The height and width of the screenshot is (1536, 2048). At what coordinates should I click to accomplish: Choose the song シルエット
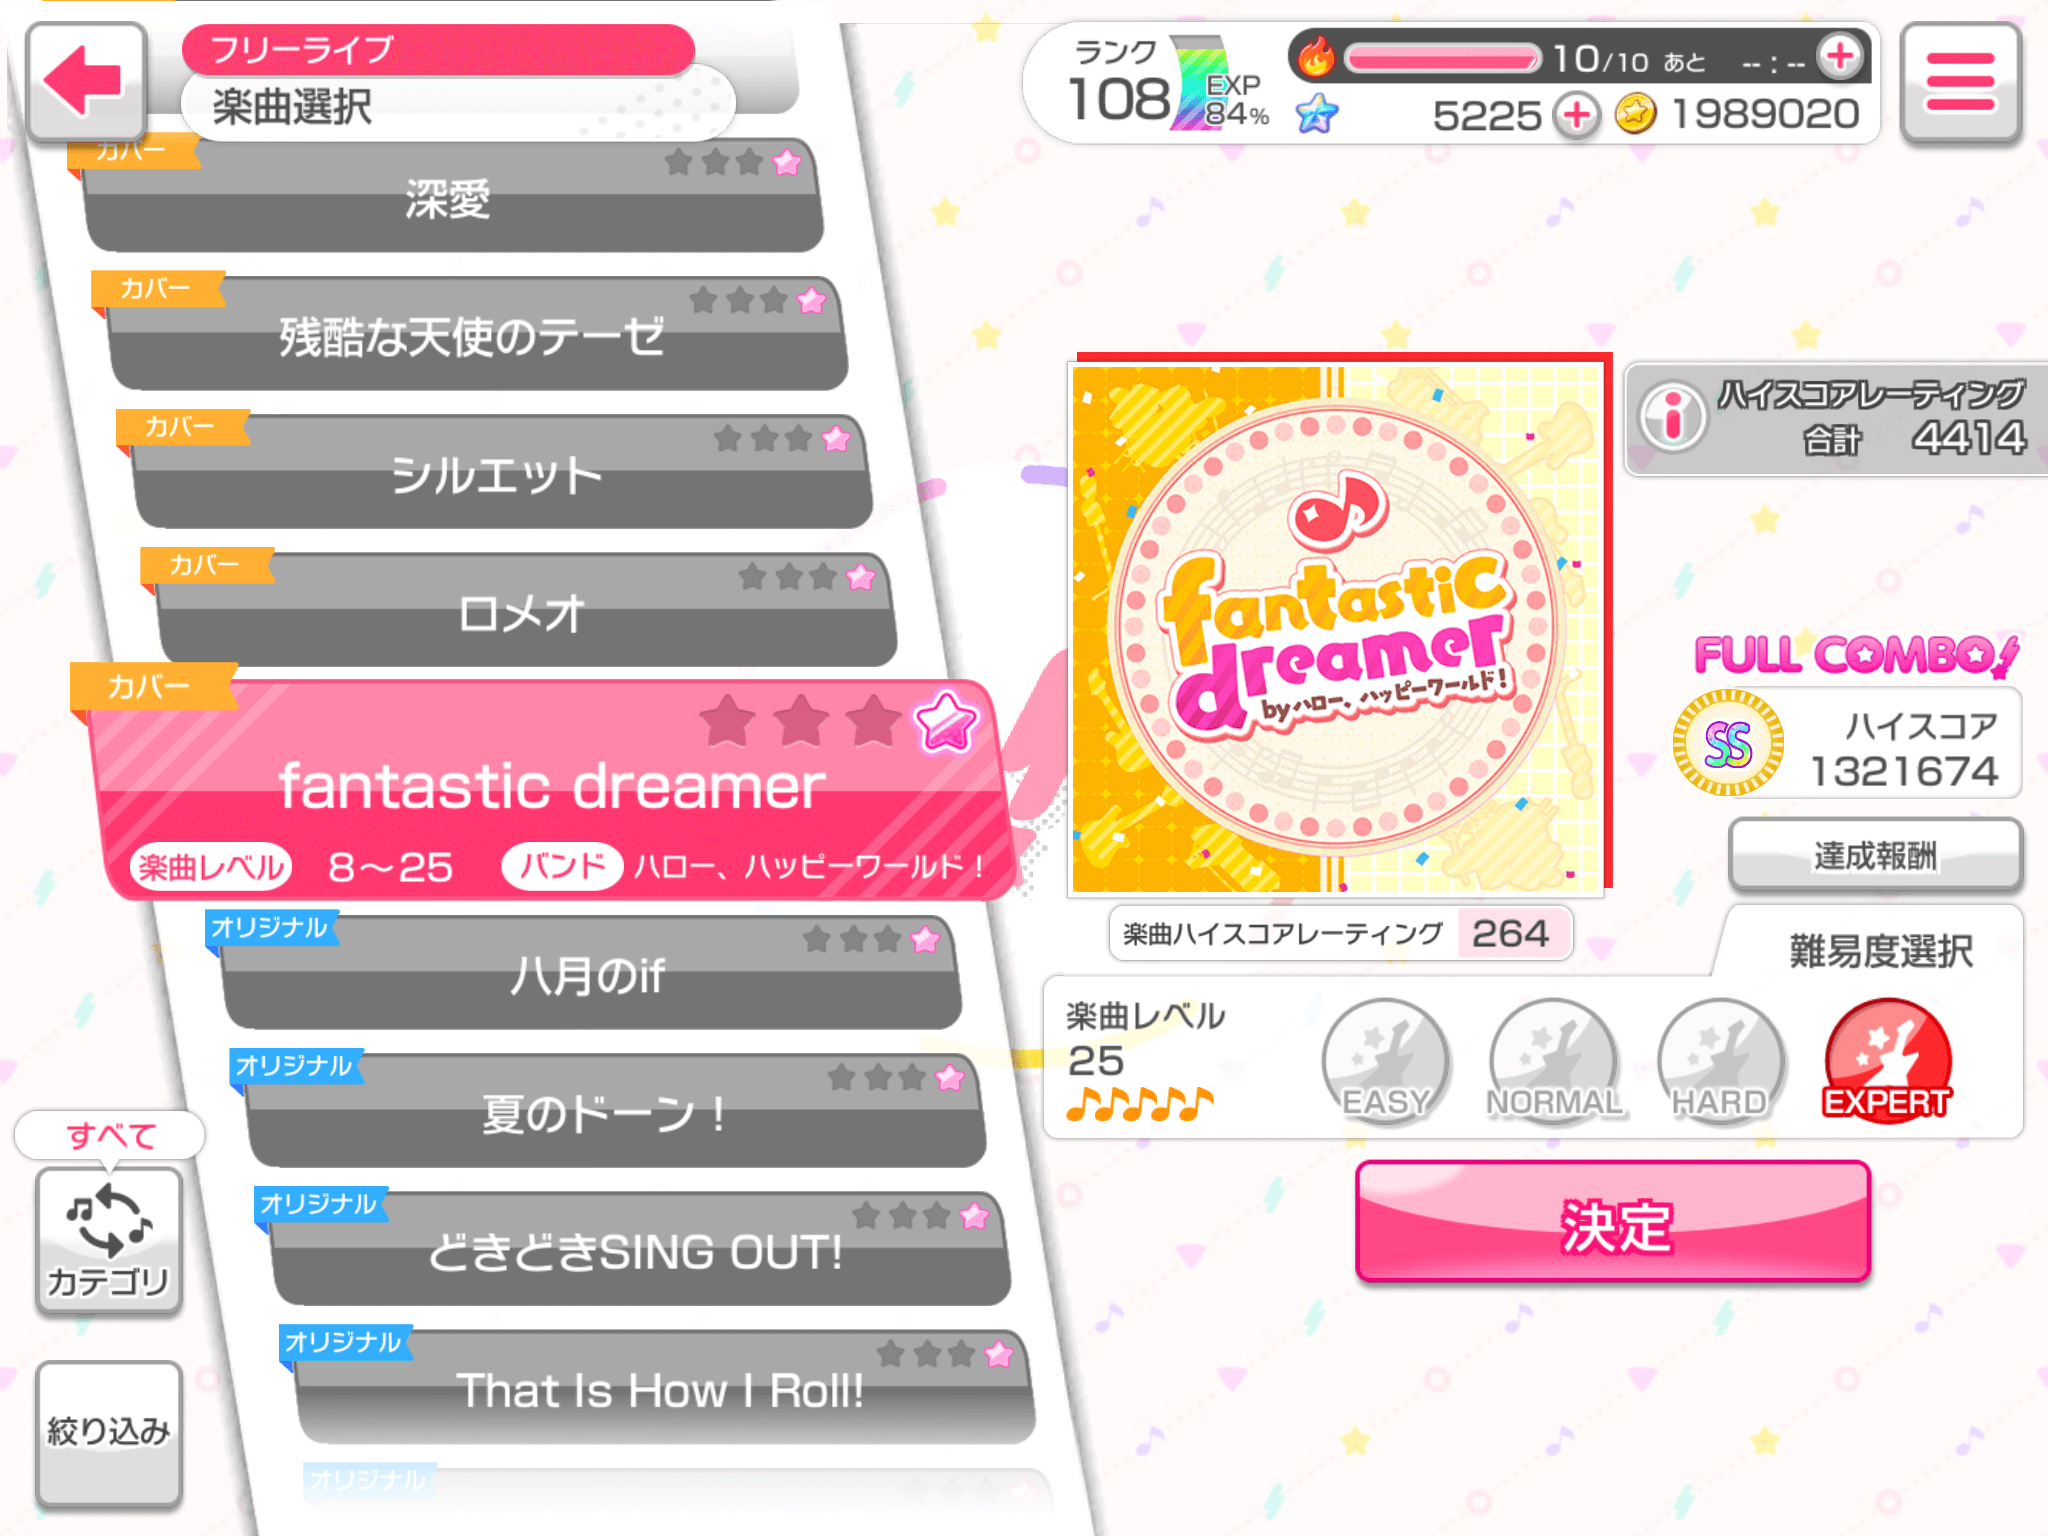(x=498, y=472)
